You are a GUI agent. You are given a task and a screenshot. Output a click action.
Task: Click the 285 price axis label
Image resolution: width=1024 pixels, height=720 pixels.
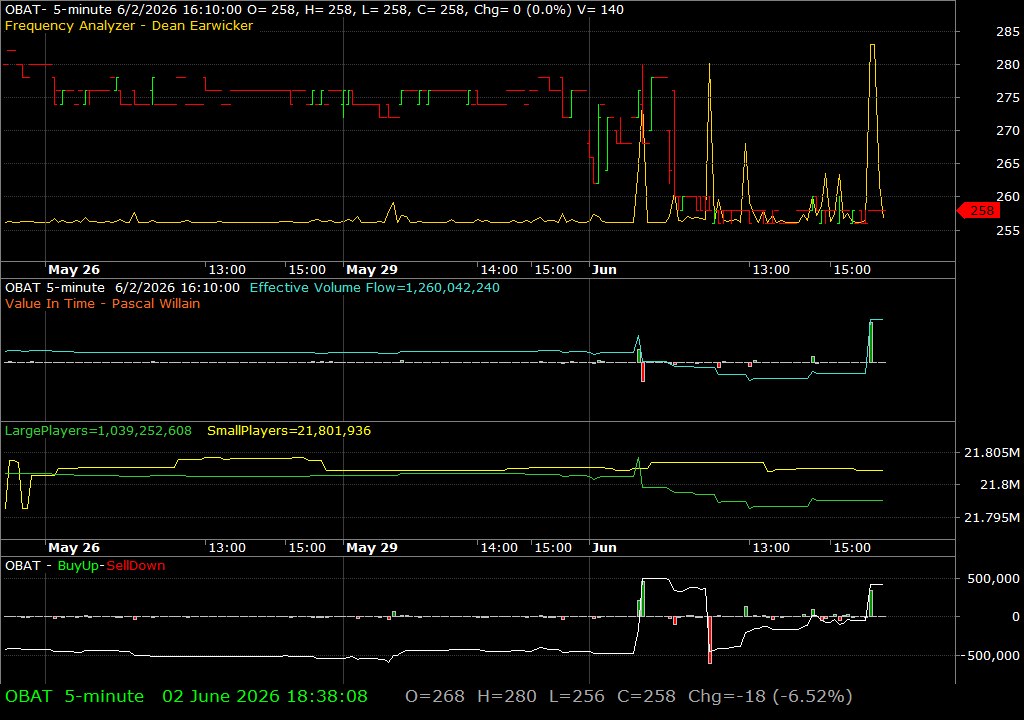(x=1008, y=31)
